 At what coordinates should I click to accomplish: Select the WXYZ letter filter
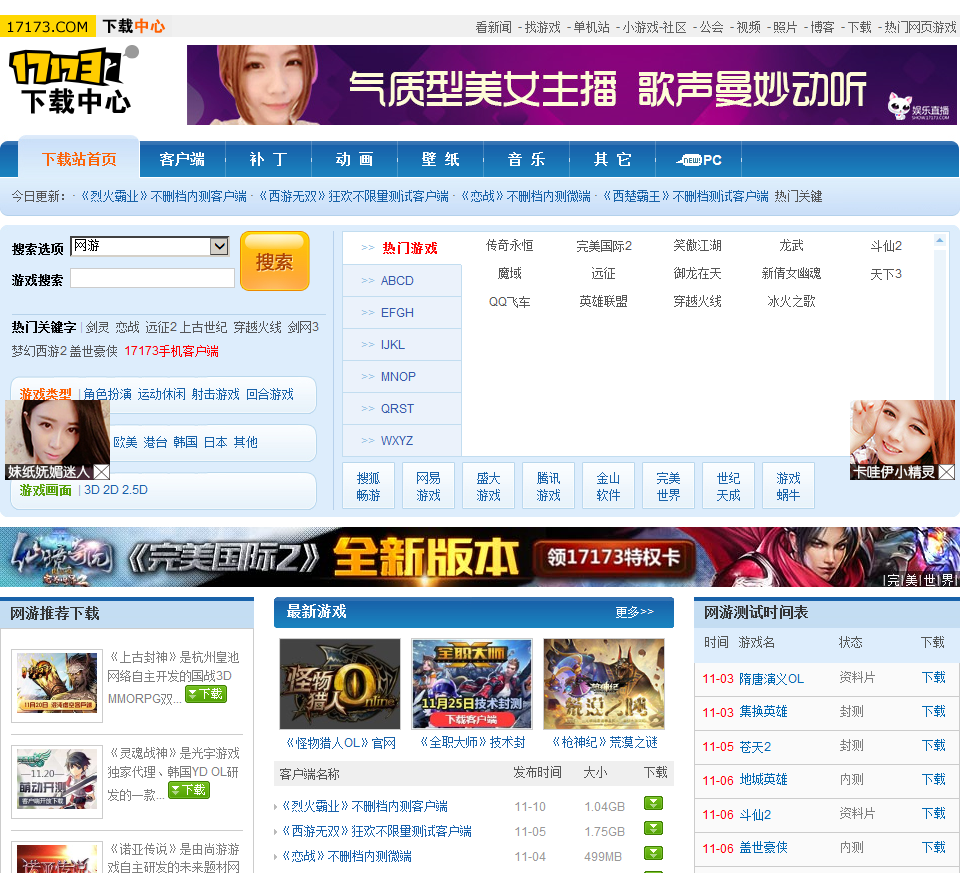pyautogui.click(x=402, y=441)
